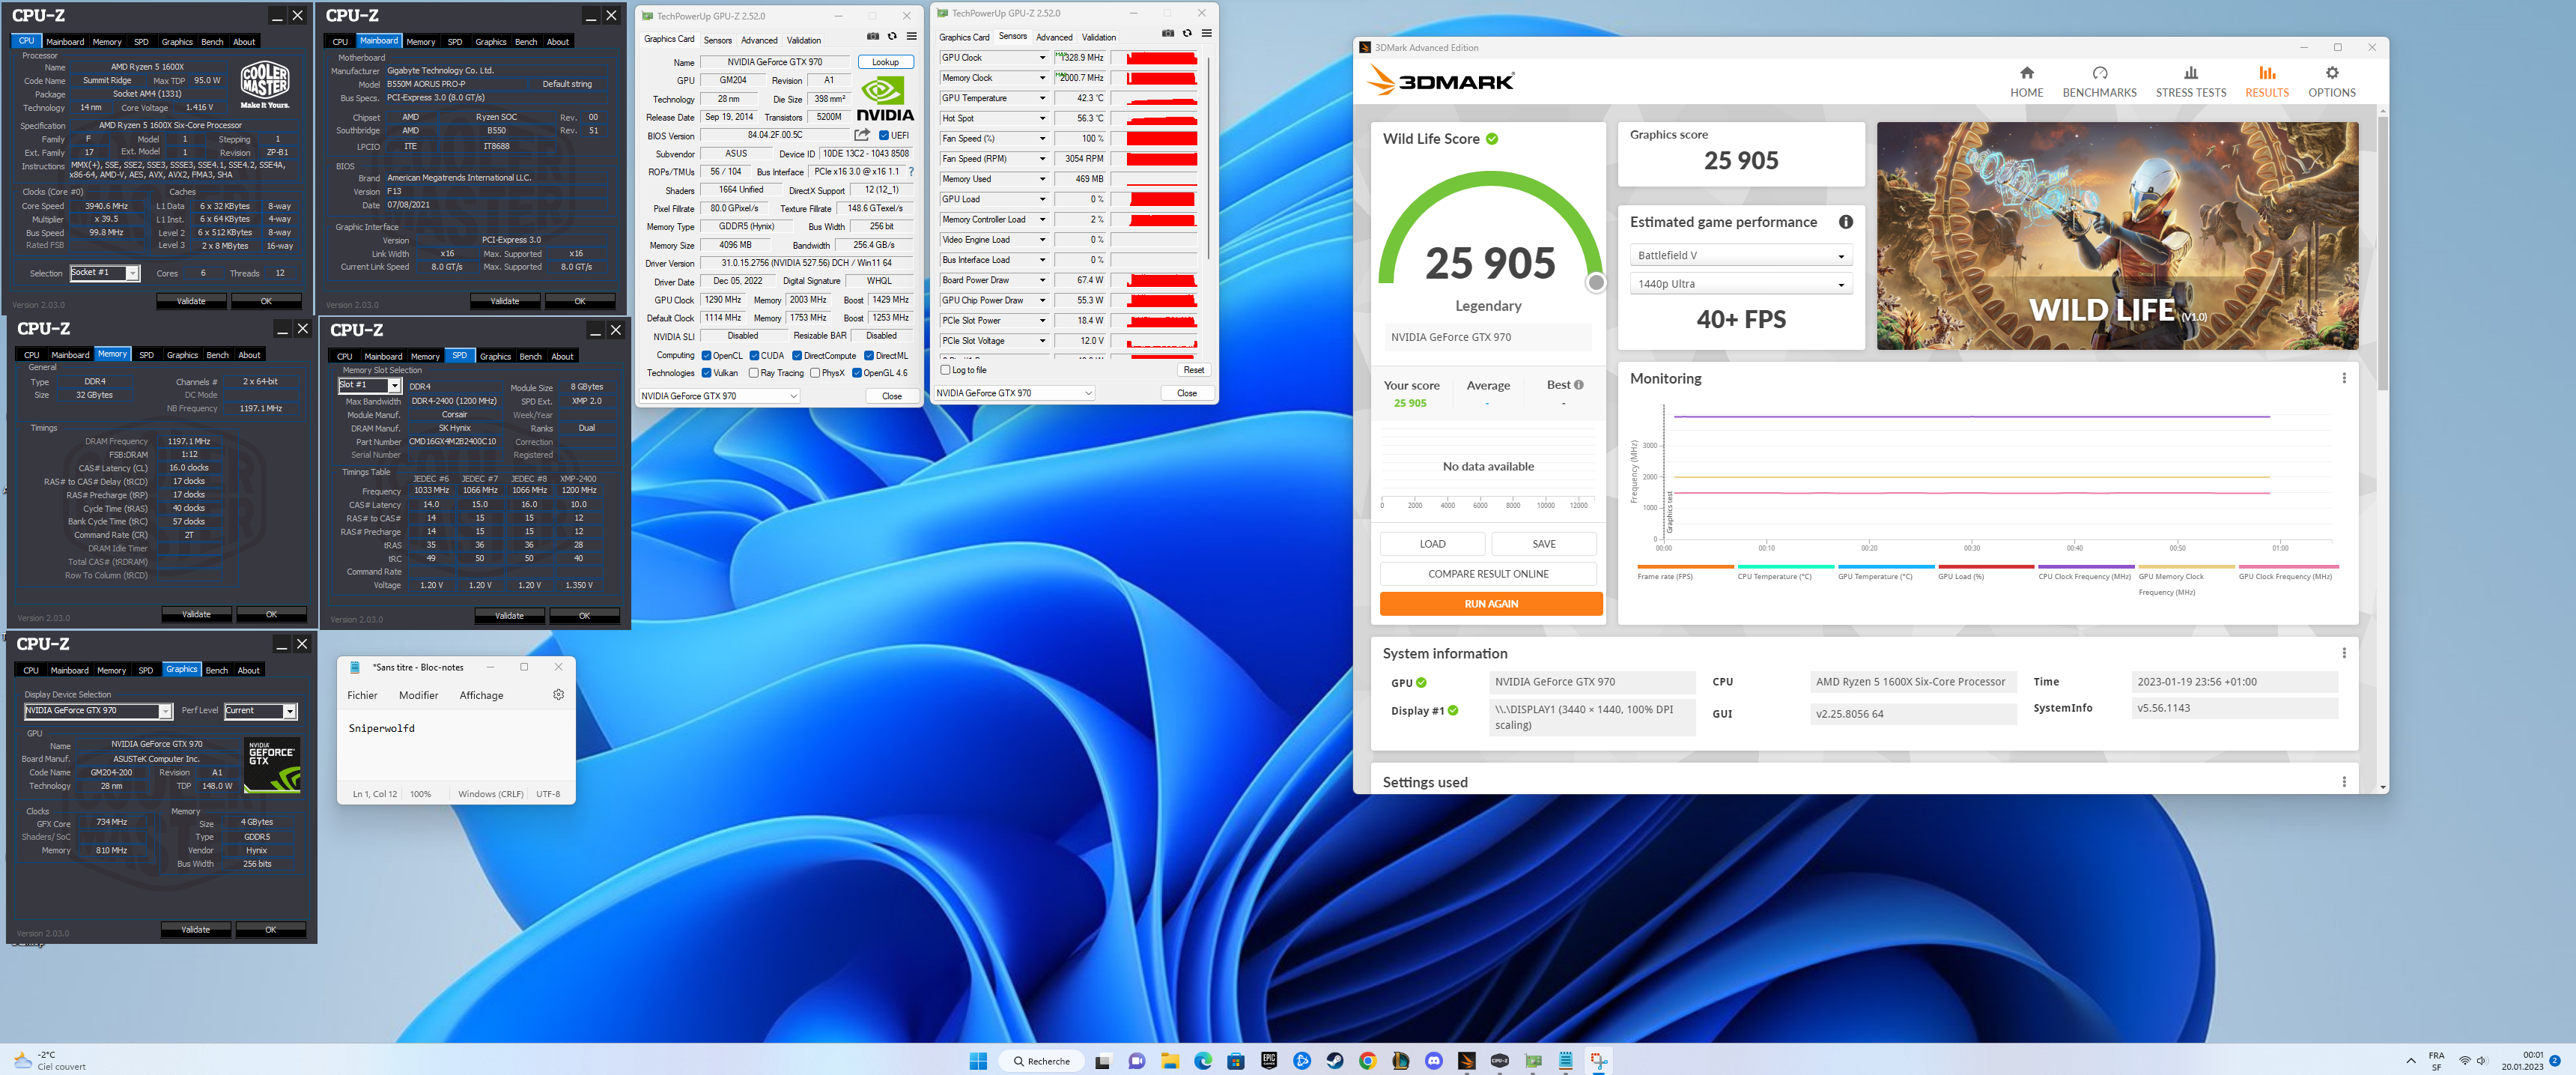Open Validation tab in GPU-Z Graphics Card window
Screen dimensions: 2576x1075
pyautogui.click(x=803, y=40)
